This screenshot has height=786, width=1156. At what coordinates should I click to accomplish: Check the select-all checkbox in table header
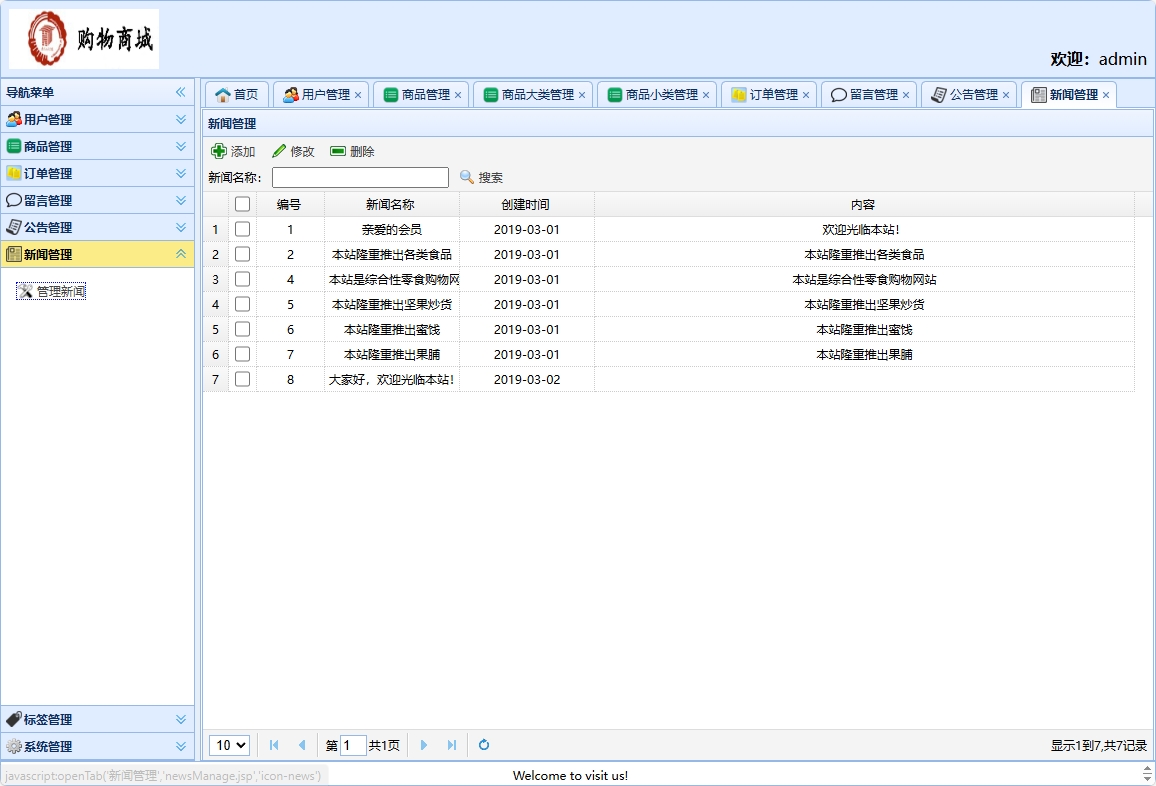[243, 204]
